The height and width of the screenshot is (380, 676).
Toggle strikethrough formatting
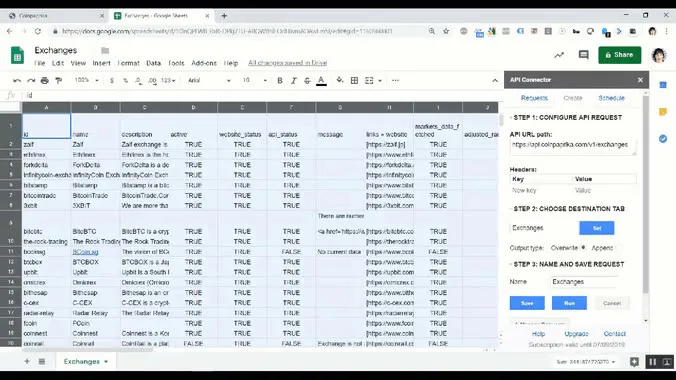[307, 81]
